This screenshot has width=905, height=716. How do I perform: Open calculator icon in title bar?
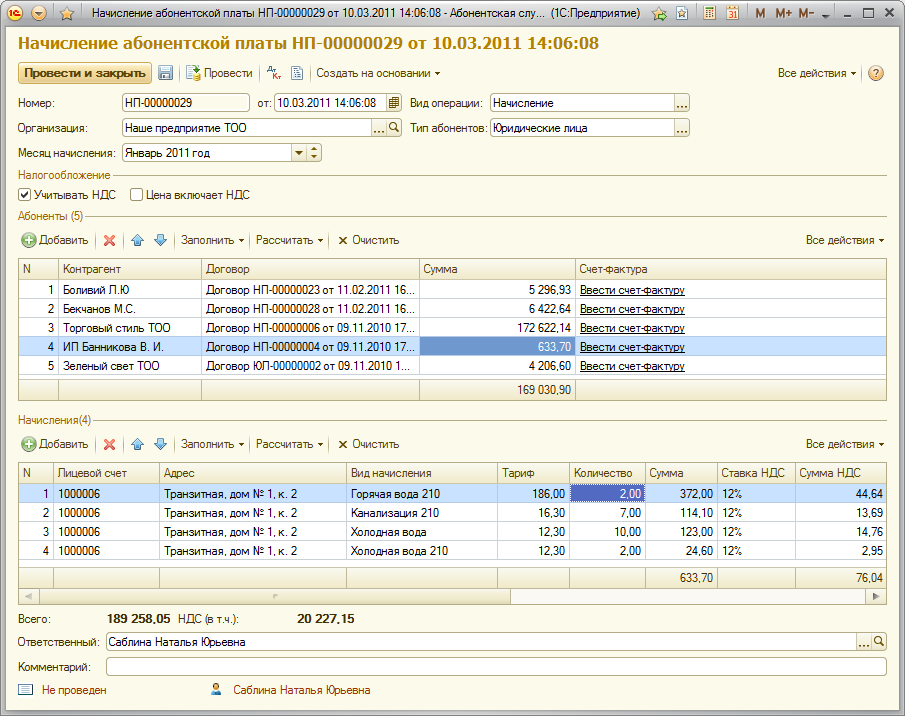pyautogui.click(x=709, y=14)
